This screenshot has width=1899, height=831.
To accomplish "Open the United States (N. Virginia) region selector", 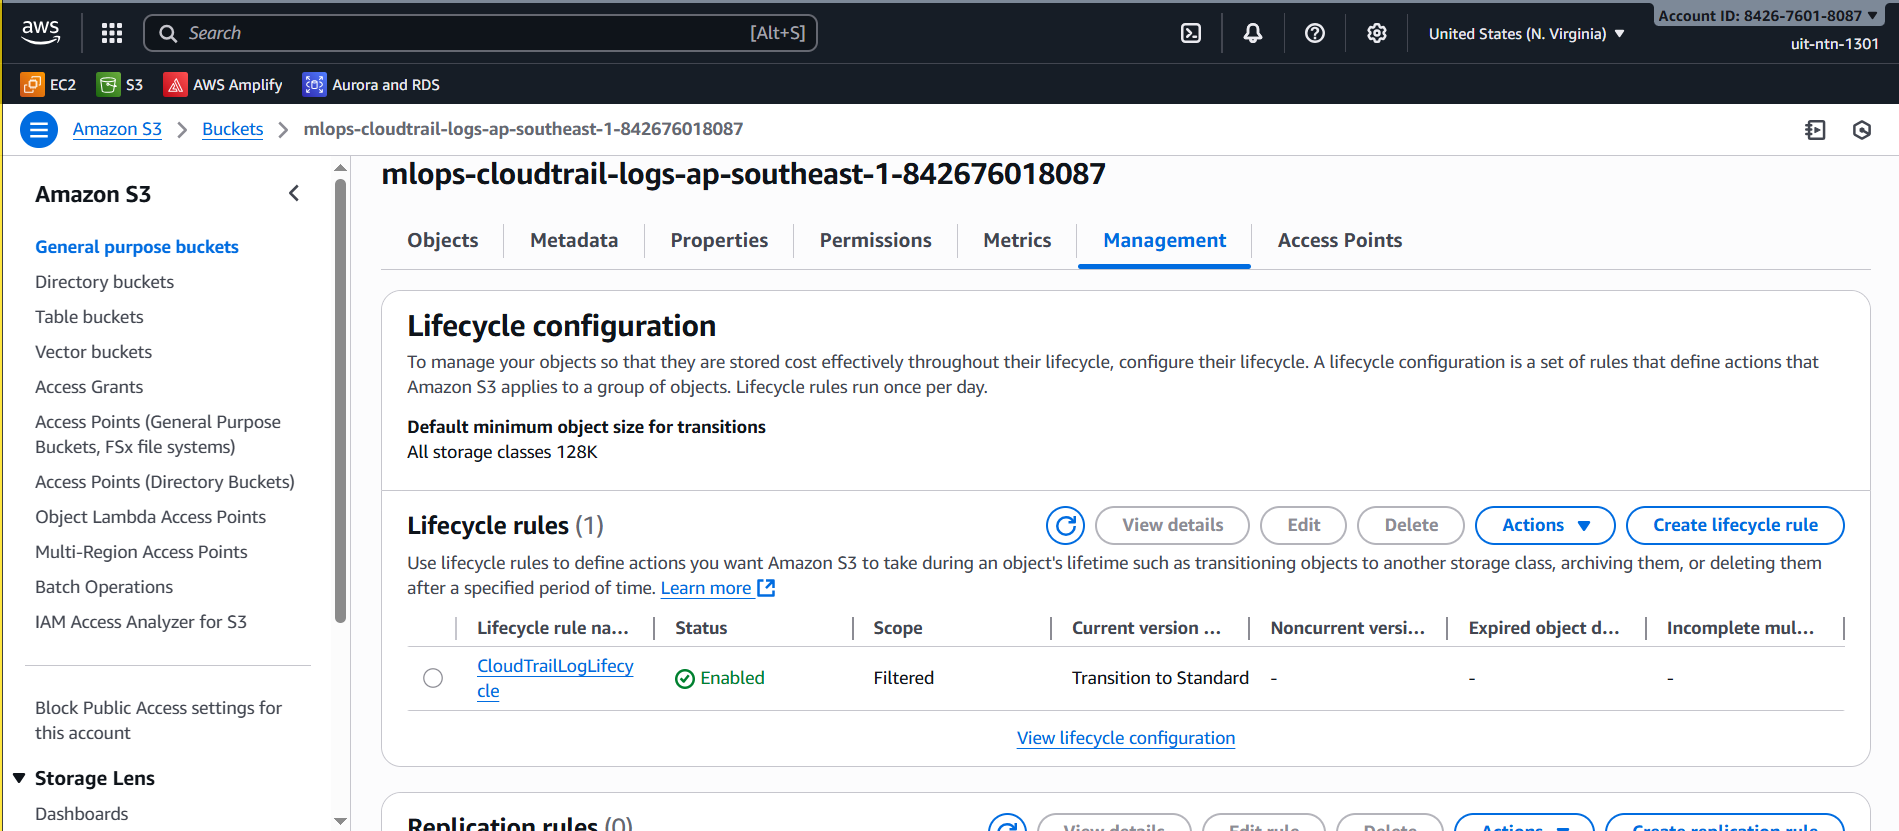I will point(1526,34).
